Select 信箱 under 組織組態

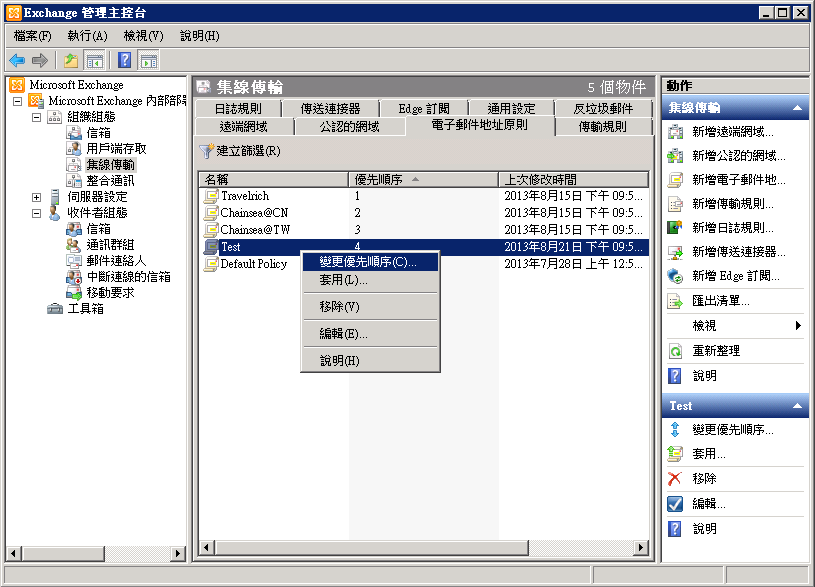click(x=98, y=133)
